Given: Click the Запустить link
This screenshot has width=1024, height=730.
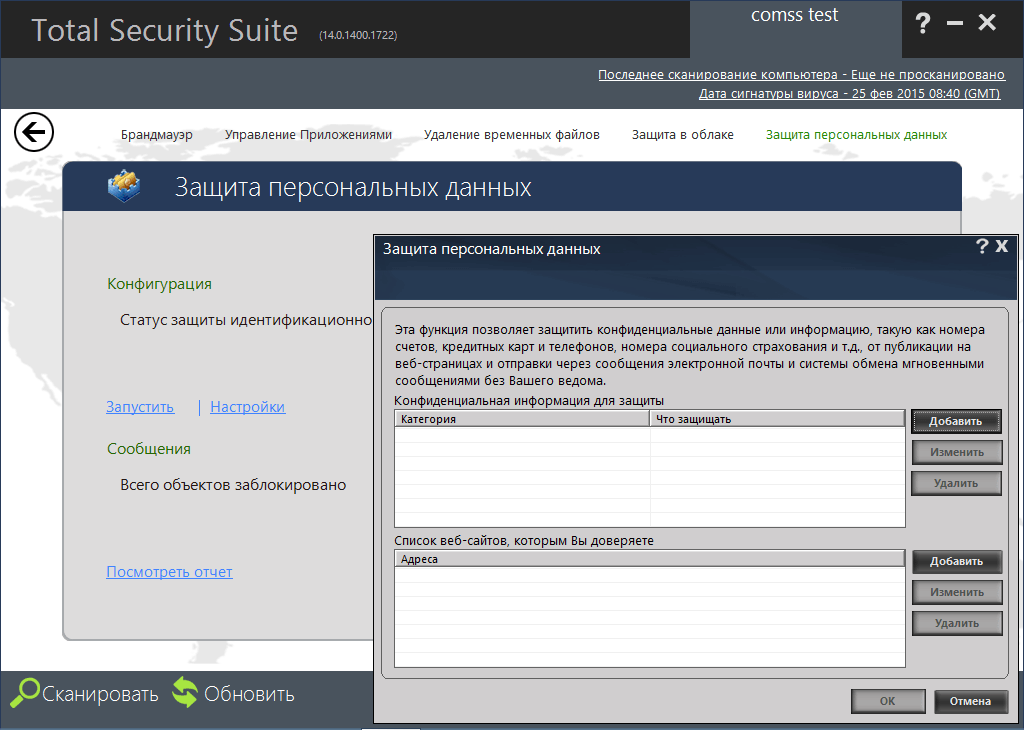Looking at the screenshot, I should [x=139, y=407].
